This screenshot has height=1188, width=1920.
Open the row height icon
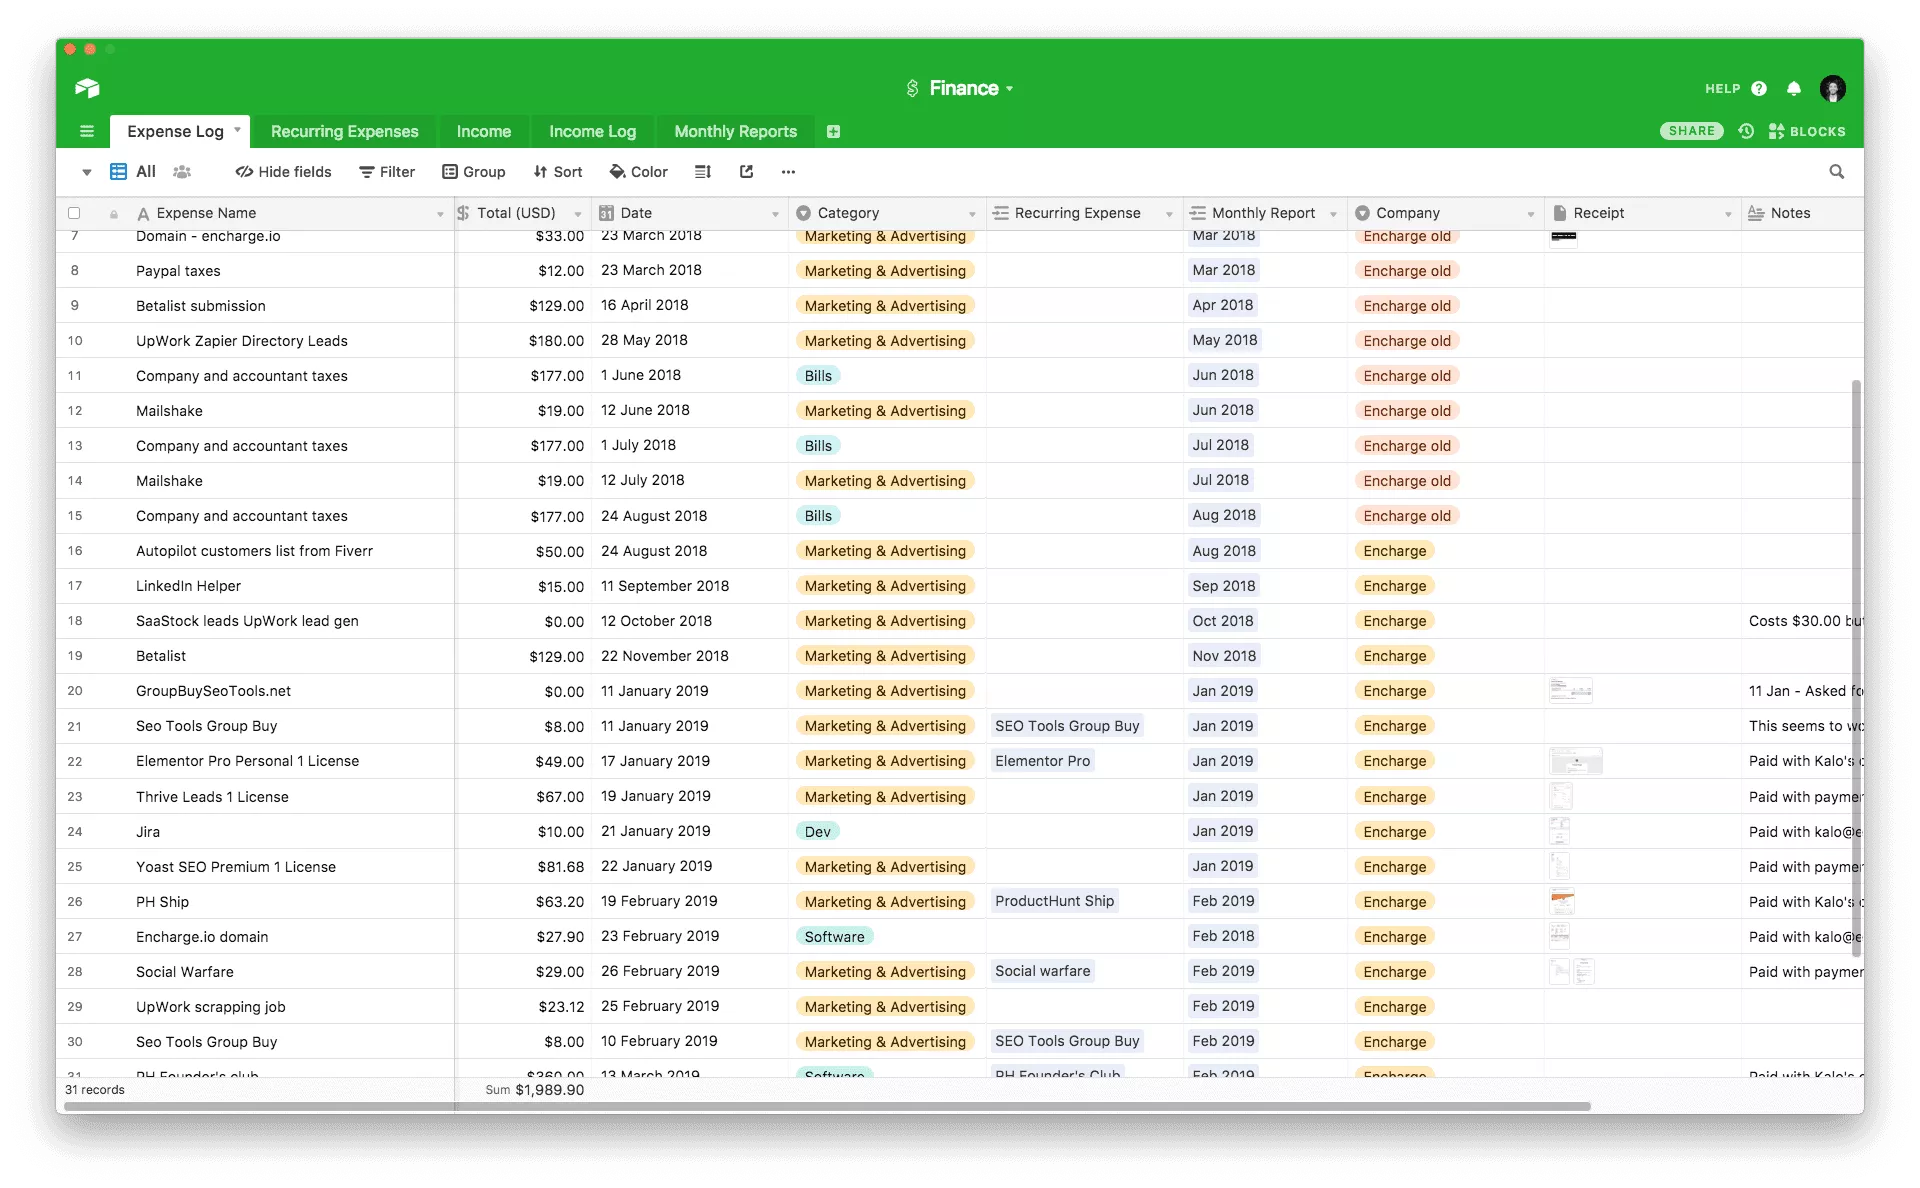coord(702,172)
